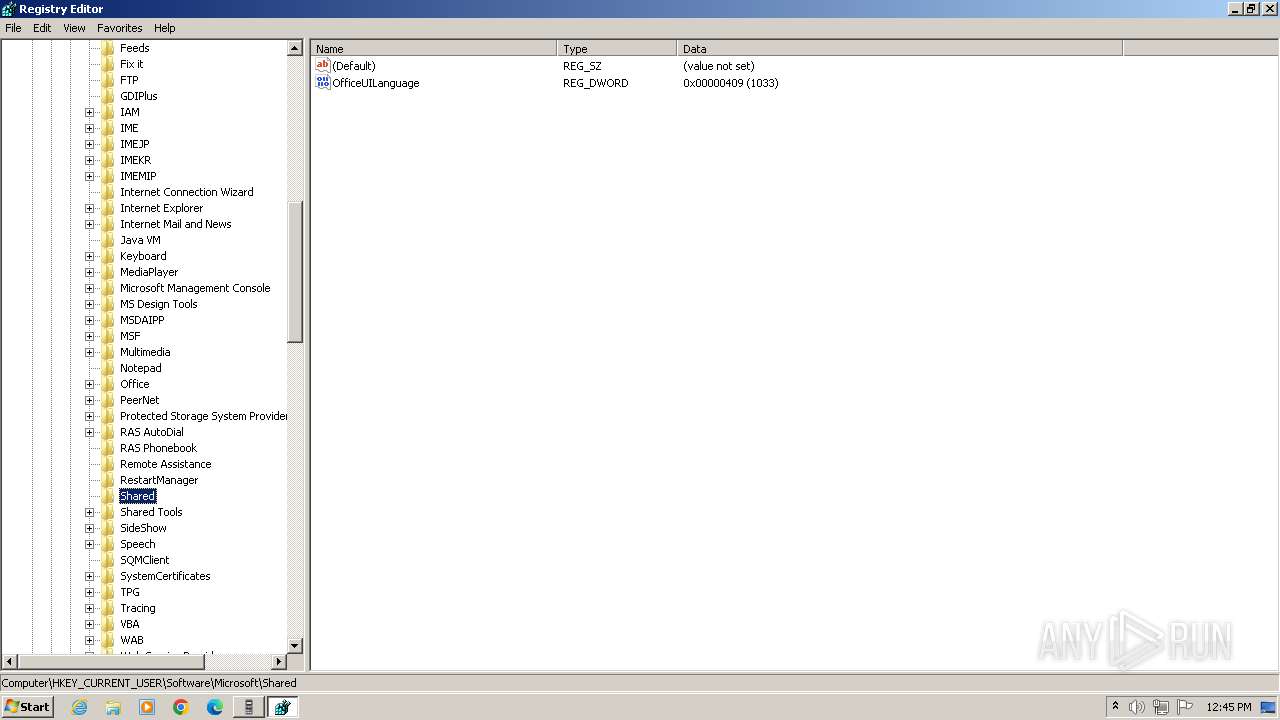Screen dimensions: 1280x720
Task: Click the Feeds folder icon
Action: pyautogui.click(x=108, y=48)
